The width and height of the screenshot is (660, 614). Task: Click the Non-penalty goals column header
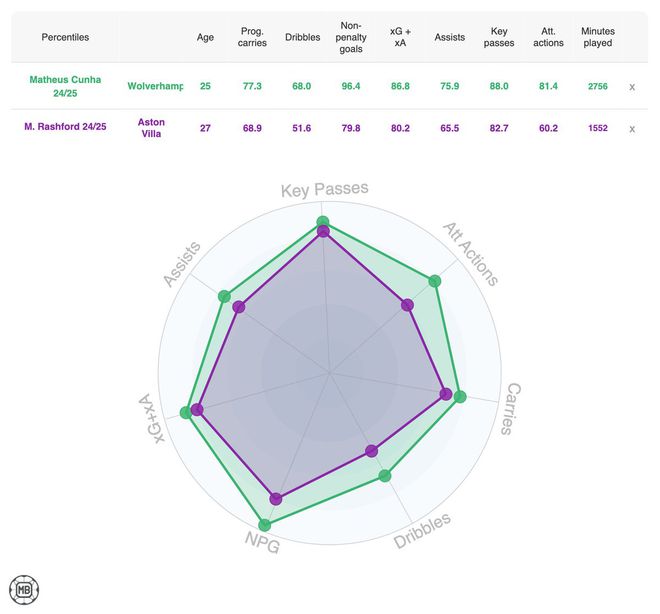click(x=351, y=37)
